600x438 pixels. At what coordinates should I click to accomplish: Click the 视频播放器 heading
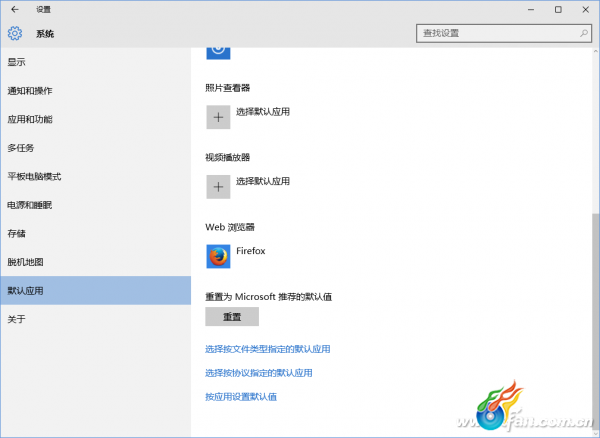point(227,157)
